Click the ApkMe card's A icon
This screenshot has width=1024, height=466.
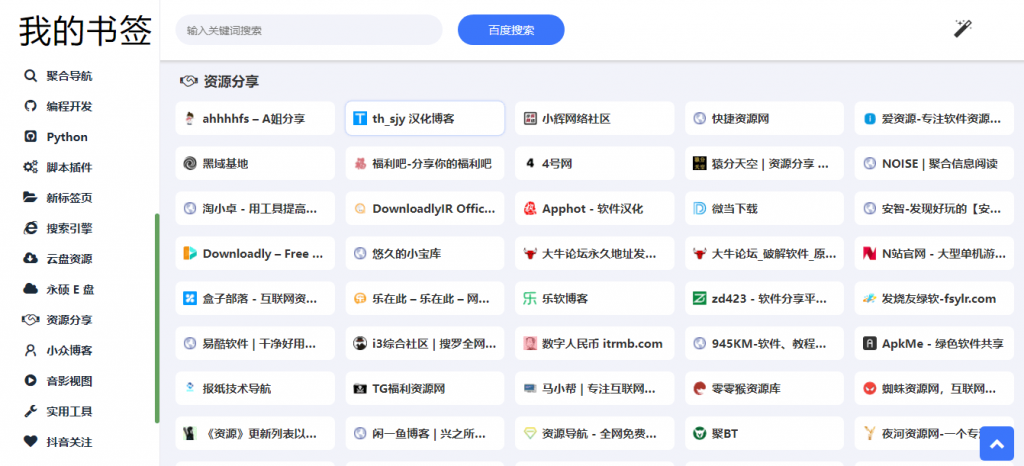tap(869, 343)
